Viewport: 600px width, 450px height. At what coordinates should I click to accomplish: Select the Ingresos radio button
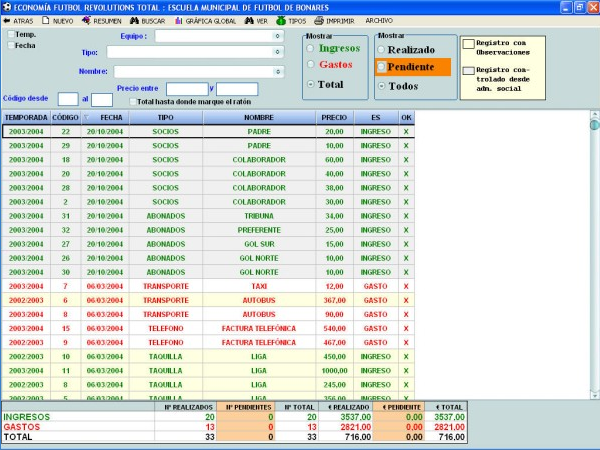coord(311,48)
